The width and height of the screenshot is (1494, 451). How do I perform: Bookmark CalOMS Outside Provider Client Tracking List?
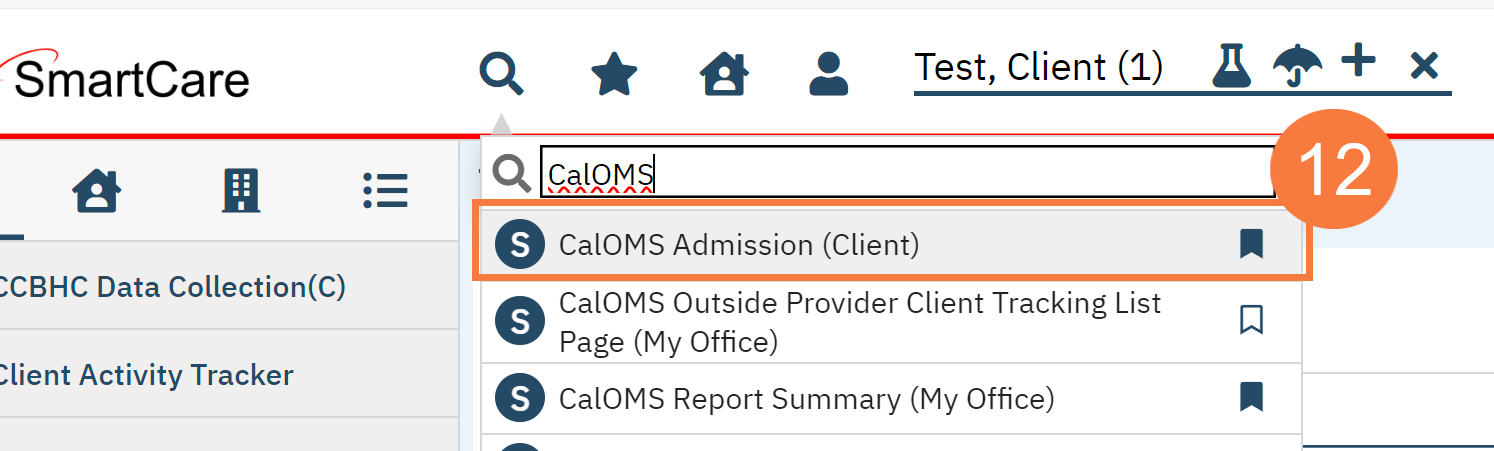[x=1251, y=320]
